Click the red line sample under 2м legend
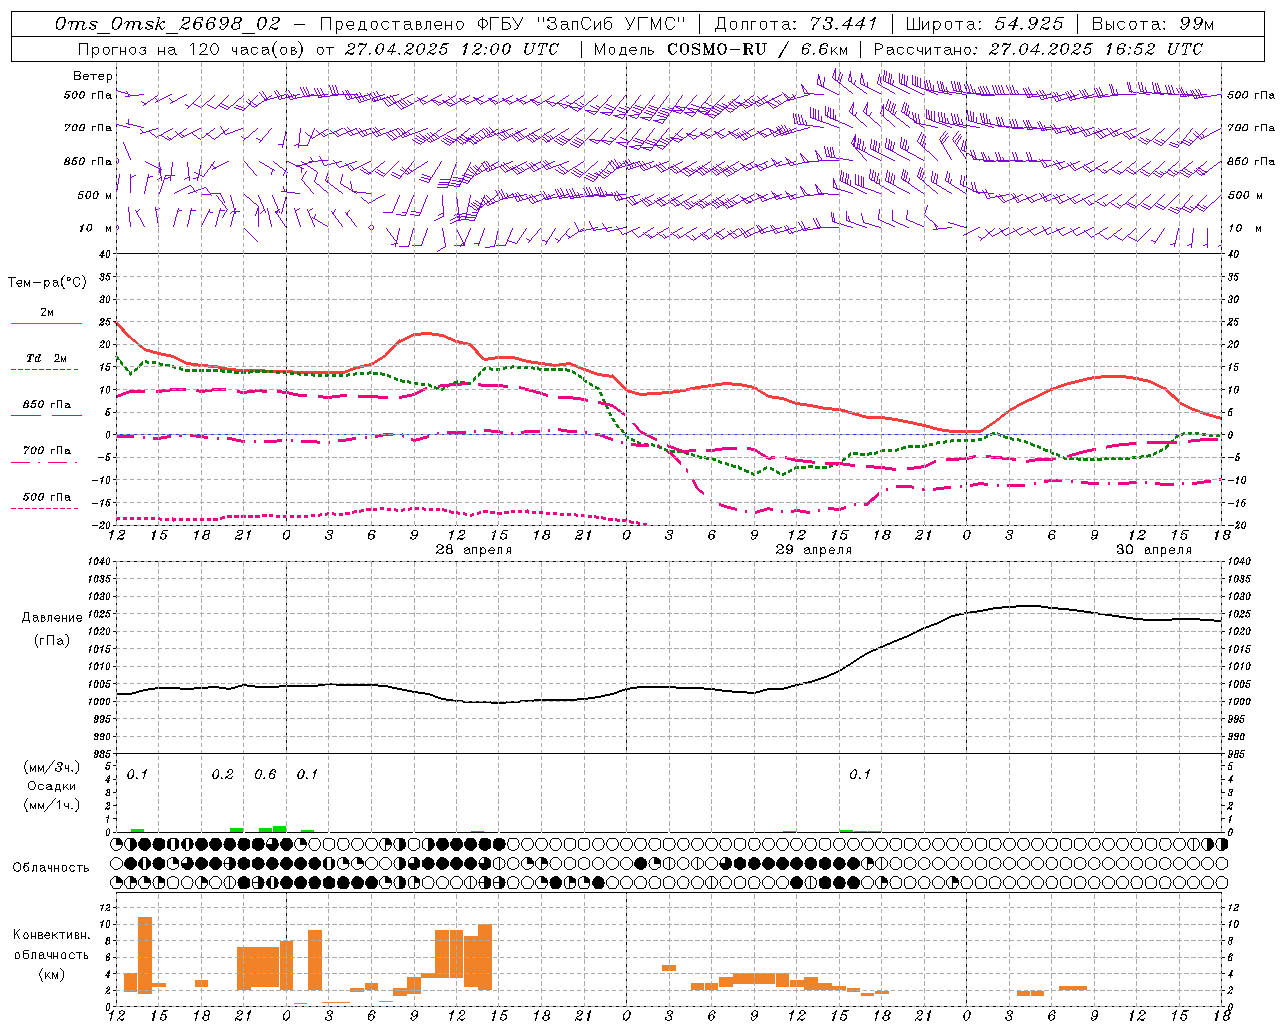The image size is (1280, 1024). (x=46, y=323)
